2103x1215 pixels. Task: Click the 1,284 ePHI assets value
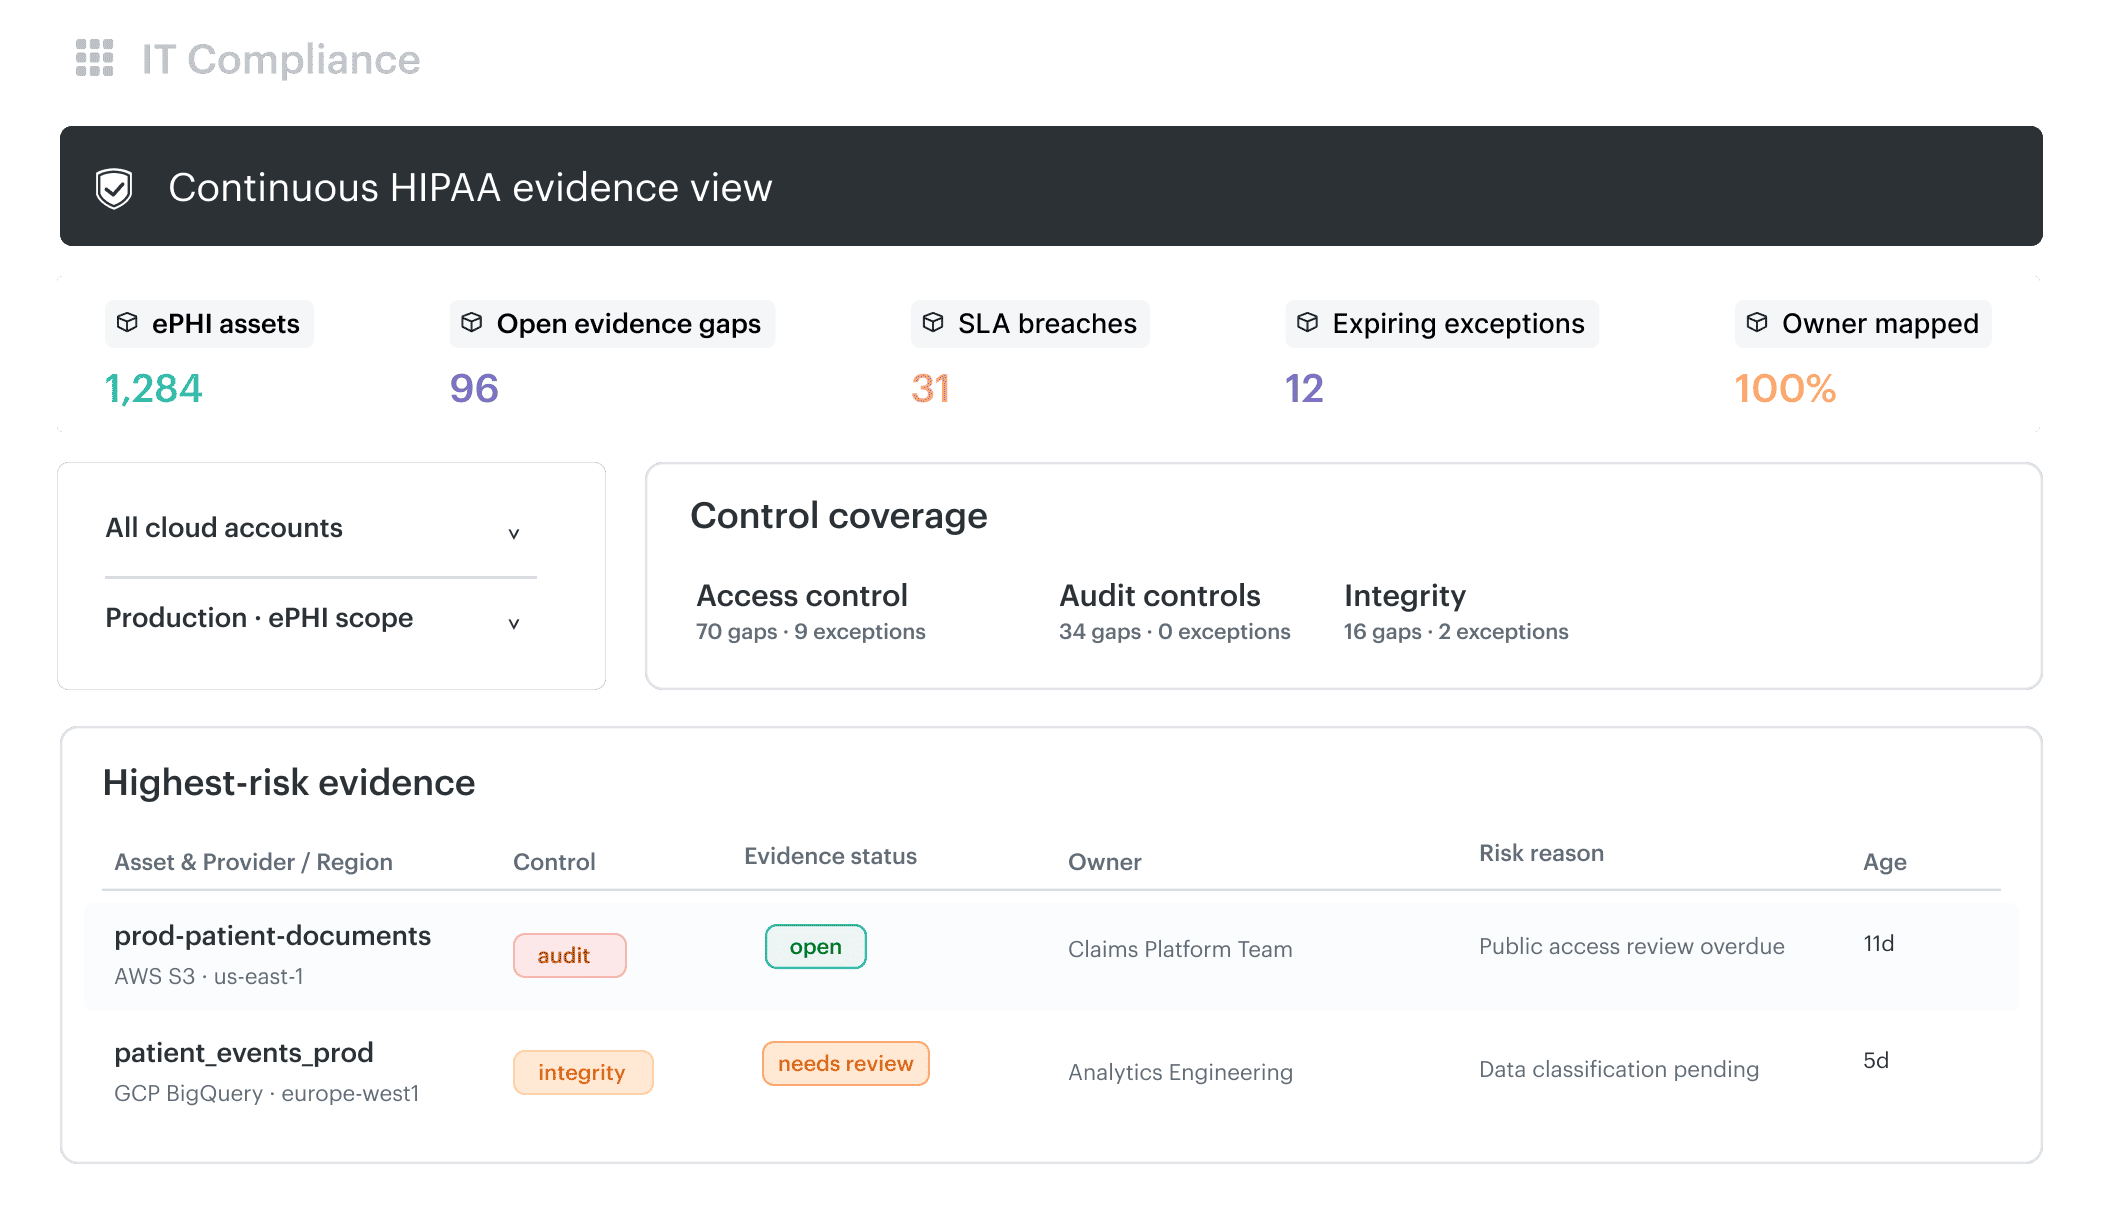click(154, 389)
